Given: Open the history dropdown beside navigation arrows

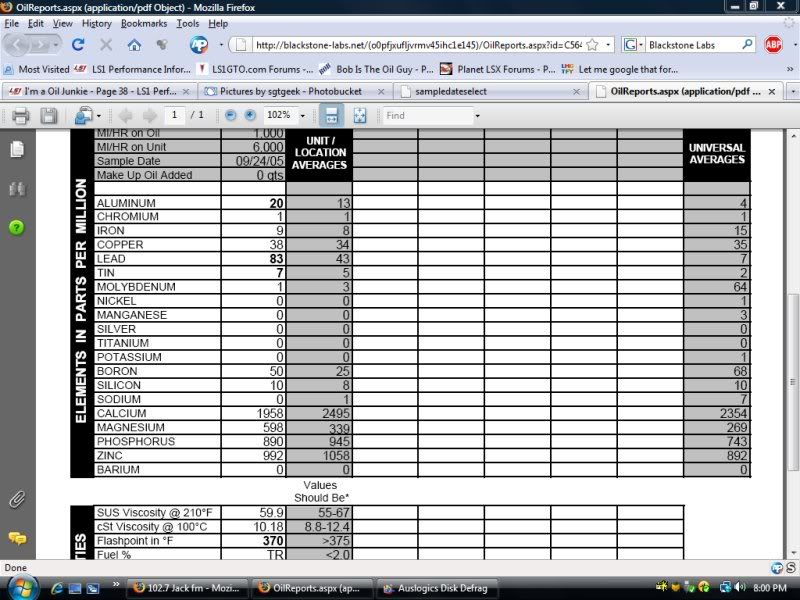Looking at the screenshot, I should 56,45.
